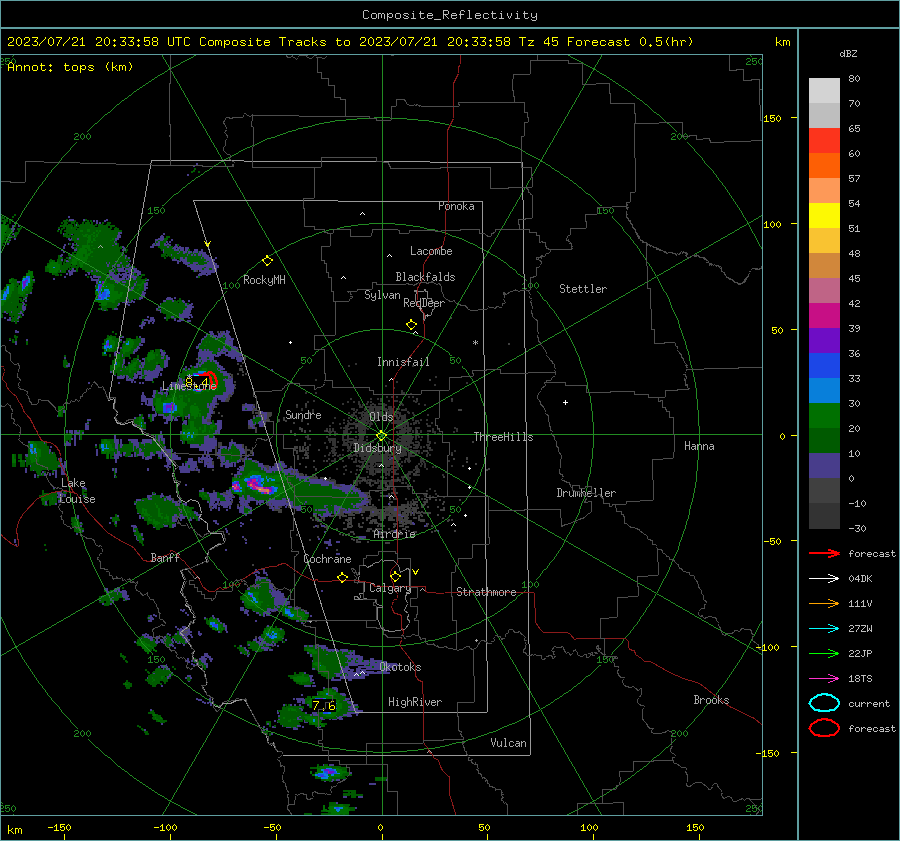900x841 pixels.
Task: Click the Calgary label
Action: click(x=390, y=588)
